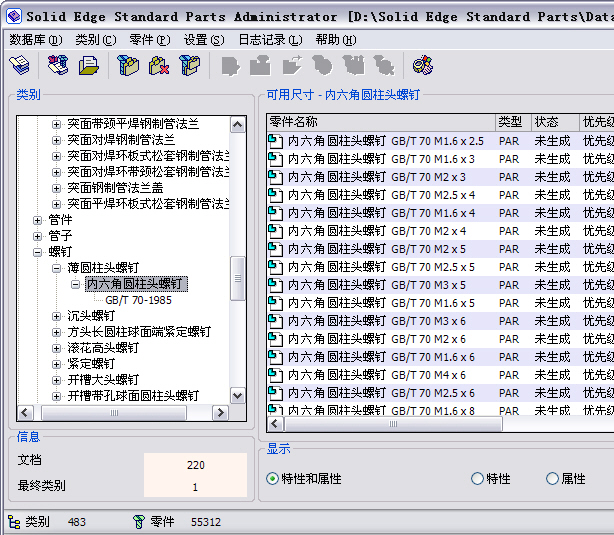Image resolution: width=614 pixels, height=535 pixels.
Task: Select the 开槽大头螺钉 tree item
Action: pyautogui.click(x=103, y=380)
